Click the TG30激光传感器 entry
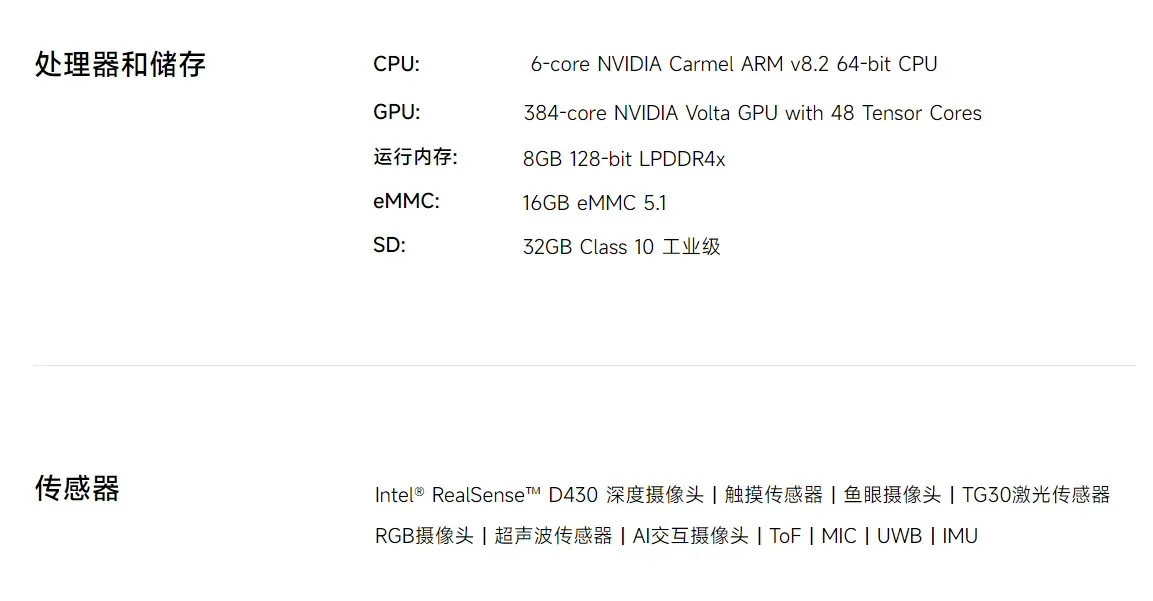The image size is (1153, 601). coord(1035,495)
